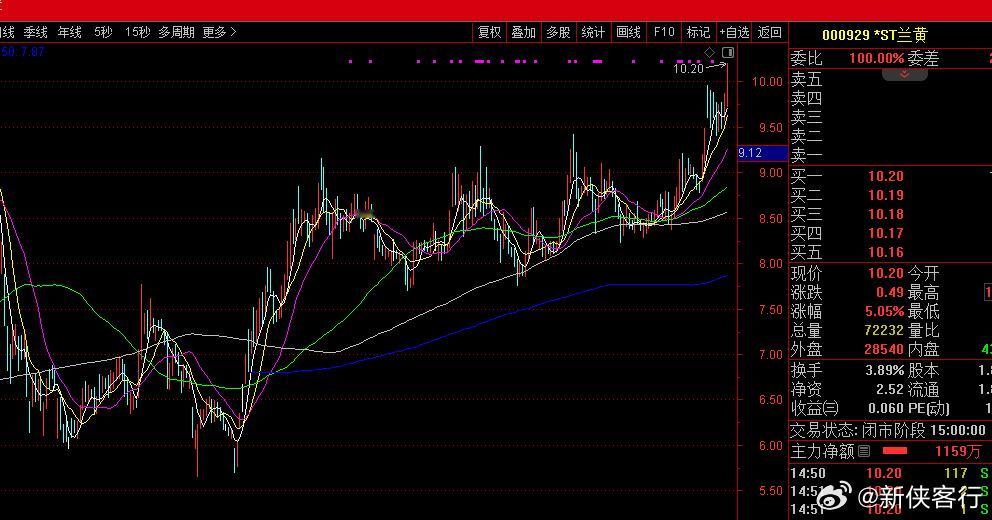Select the 5秒 interval tab

[x=103, y=32]
